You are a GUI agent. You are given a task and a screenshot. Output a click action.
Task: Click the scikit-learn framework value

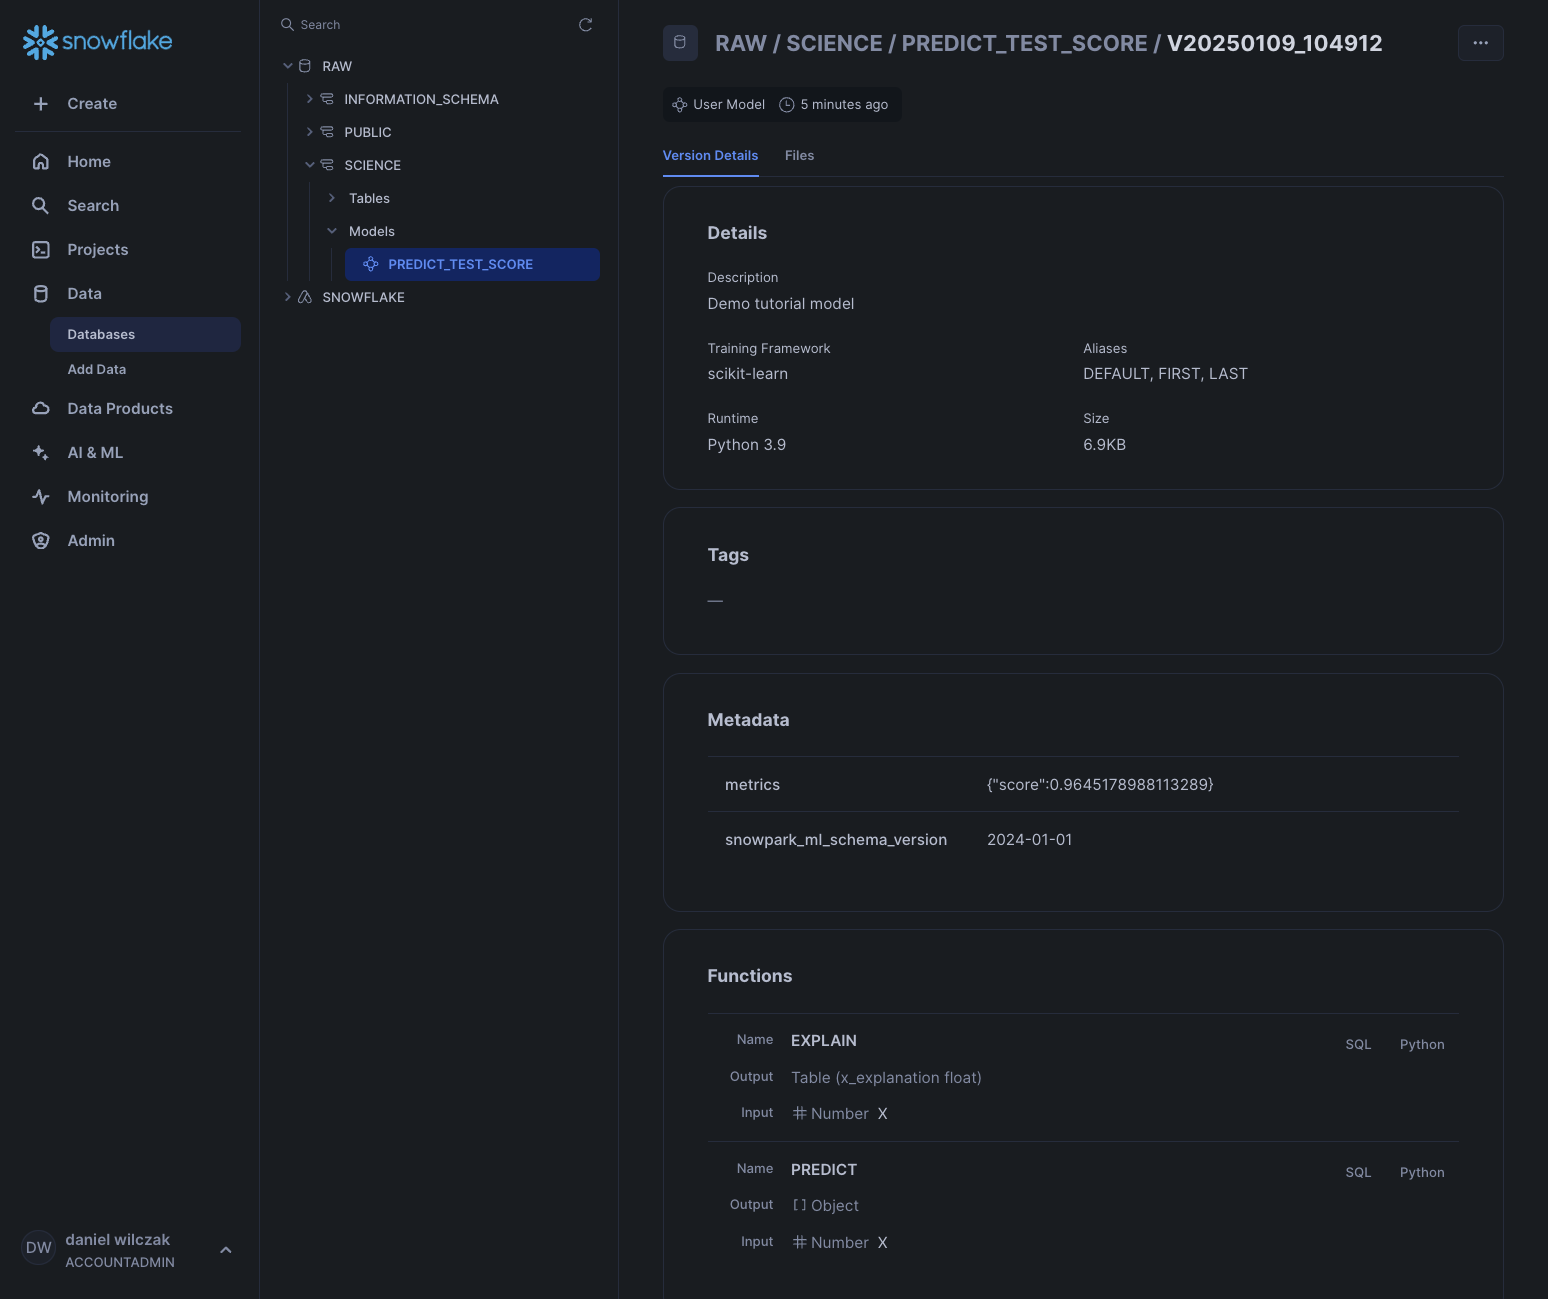pos(747,374)
